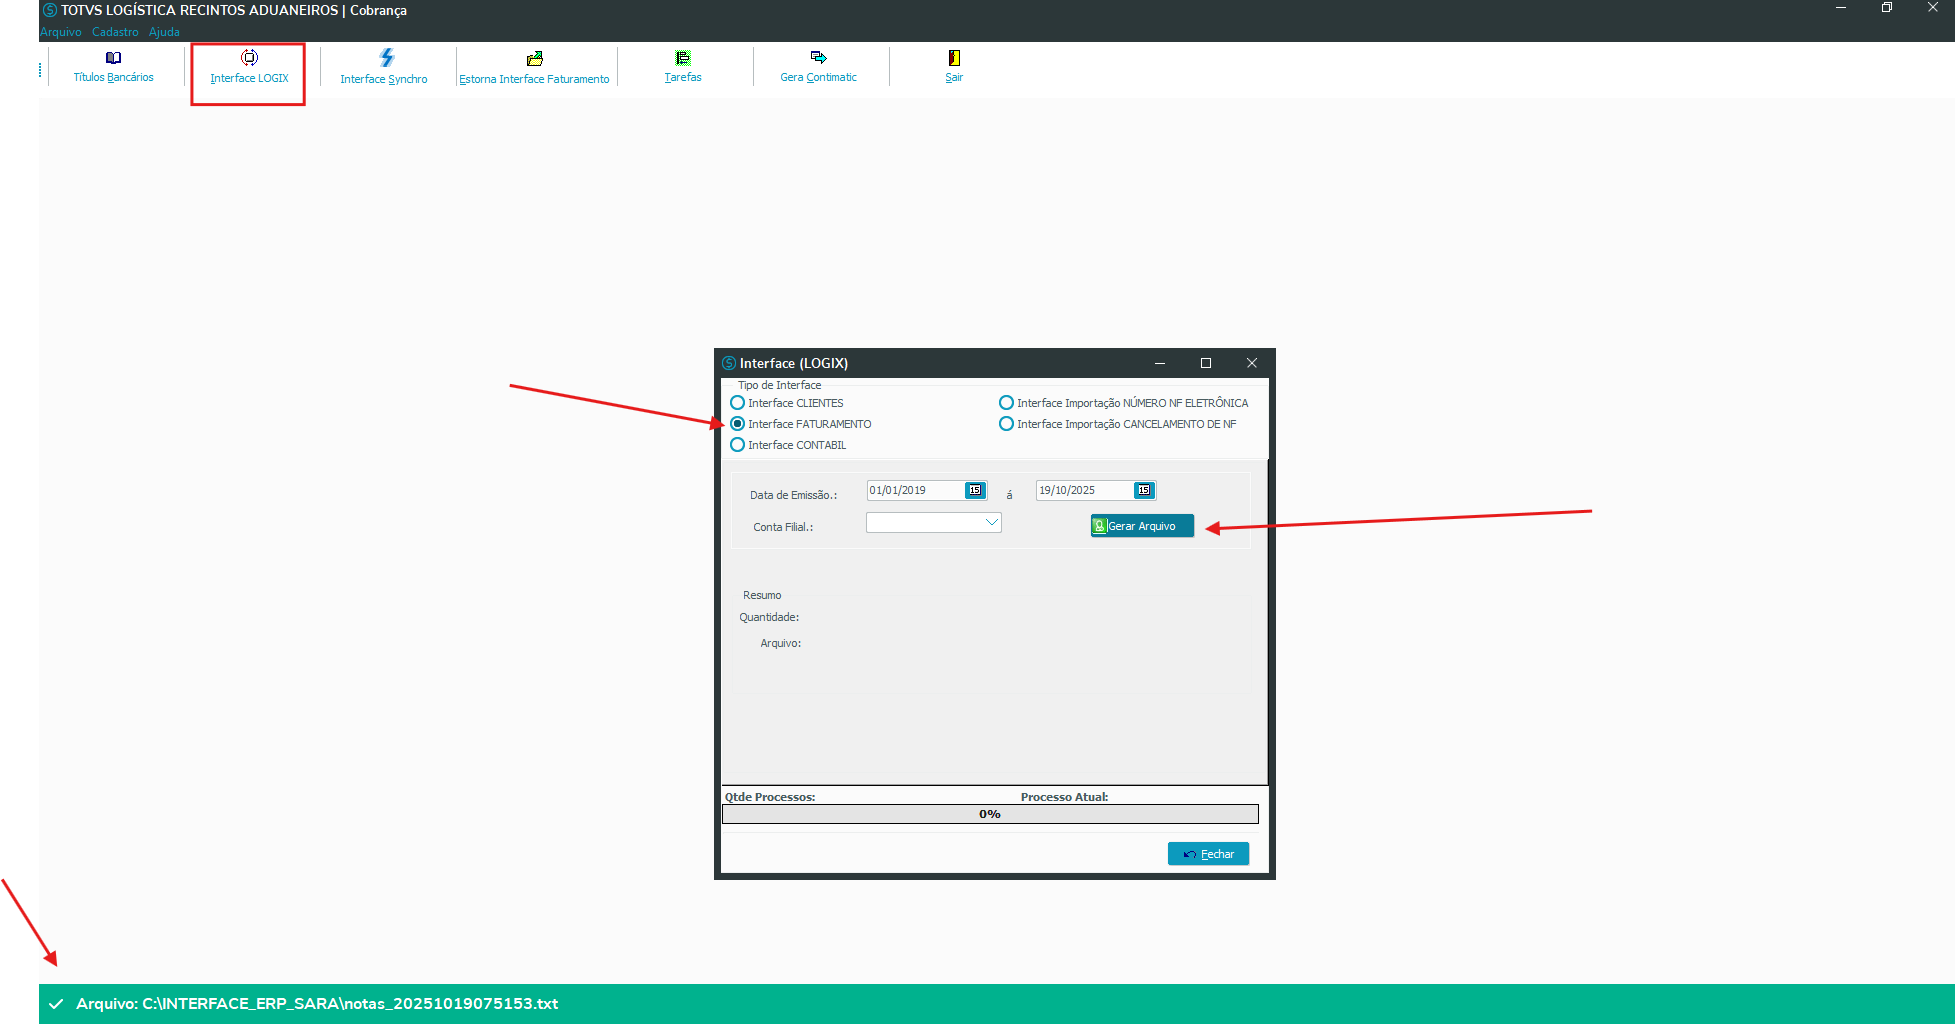
Task: Select Interface FATURAMENTO radio option
Action: click(x=738, y=424)
